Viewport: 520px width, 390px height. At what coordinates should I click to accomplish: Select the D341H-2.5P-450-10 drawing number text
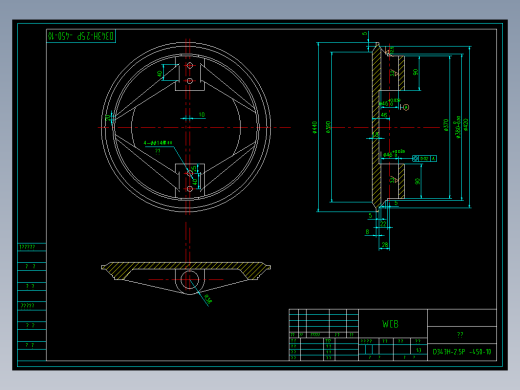462,352
